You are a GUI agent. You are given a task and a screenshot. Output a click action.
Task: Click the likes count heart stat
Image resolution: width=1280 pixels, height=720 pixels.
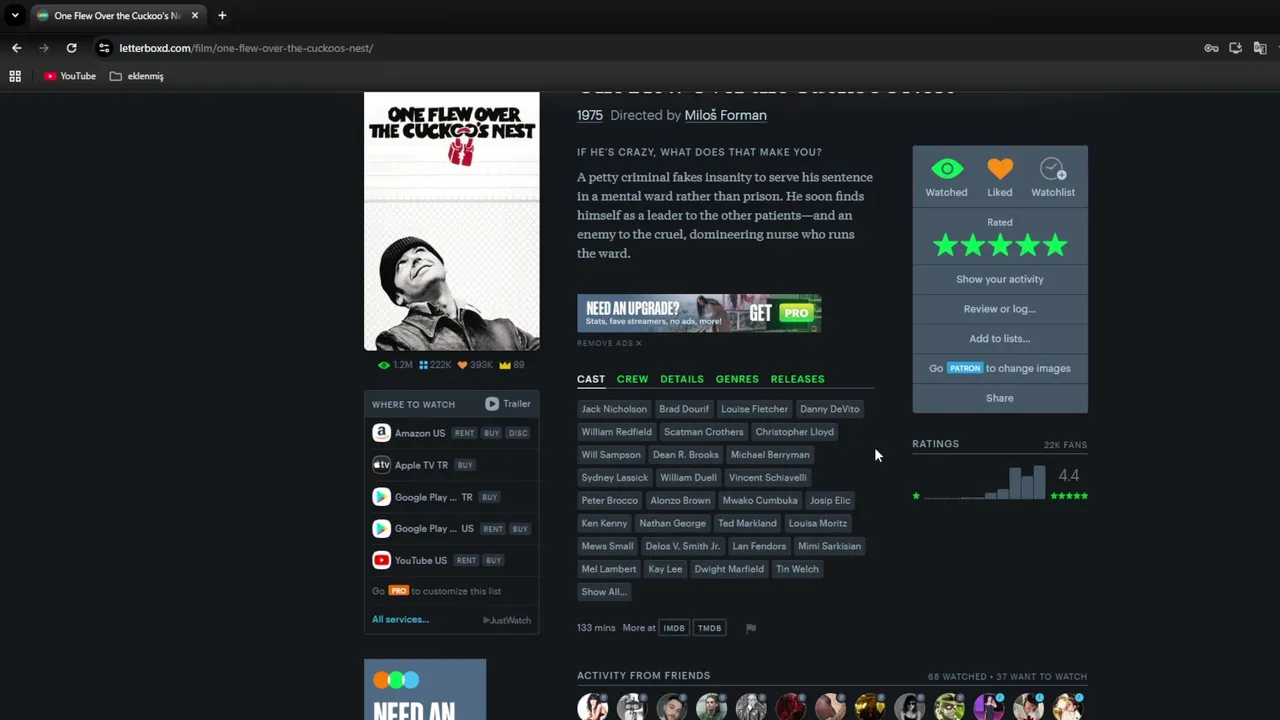pyautogui.click(x=475, y=365)
